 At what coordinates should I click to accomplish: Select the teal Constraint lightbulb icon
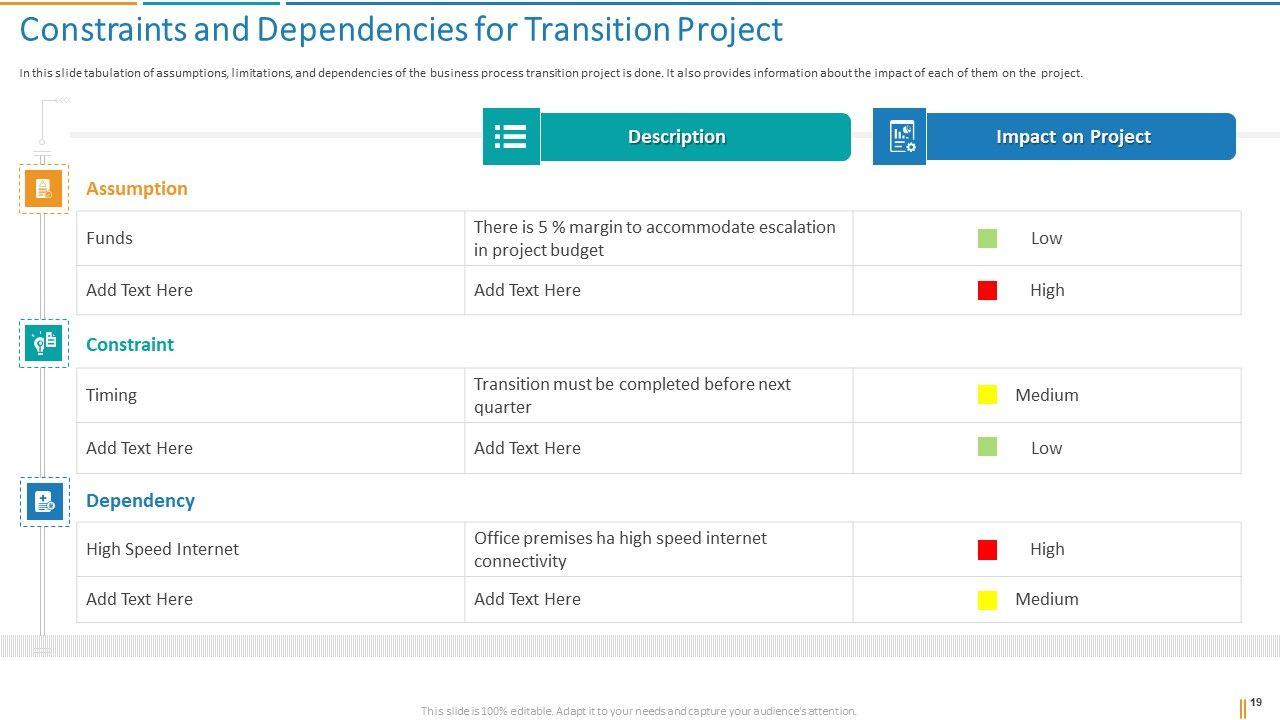[x=43, y=343]
